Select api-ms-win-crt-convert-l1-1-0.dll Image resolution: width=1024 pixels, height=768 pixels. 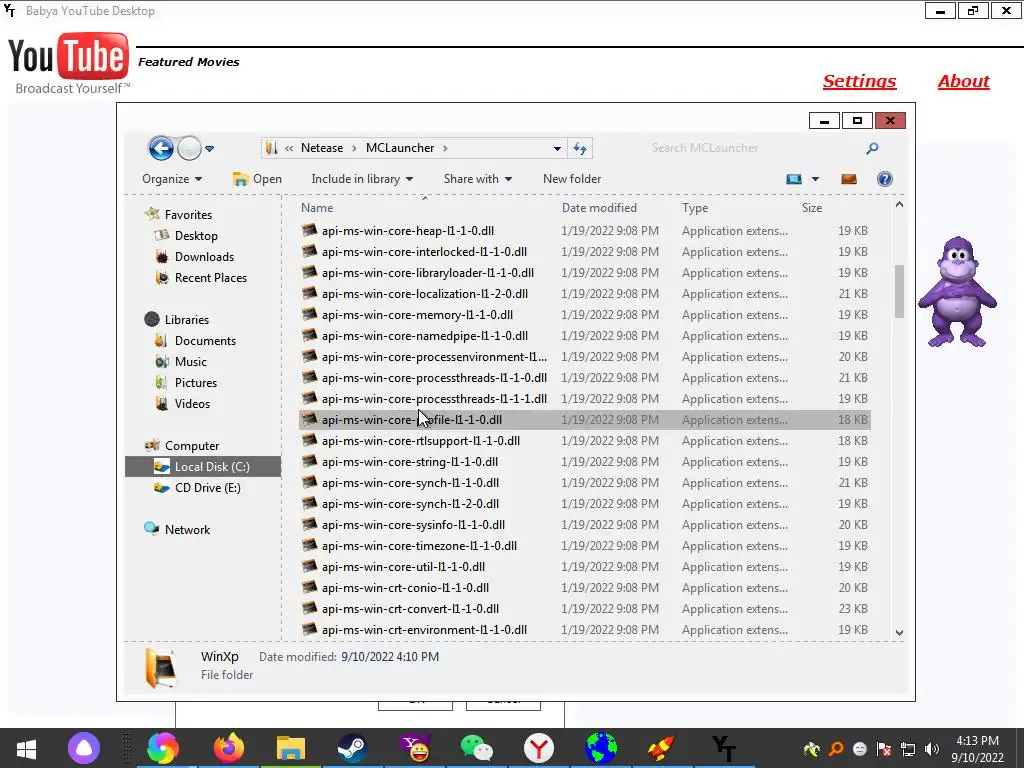(584, 609)
